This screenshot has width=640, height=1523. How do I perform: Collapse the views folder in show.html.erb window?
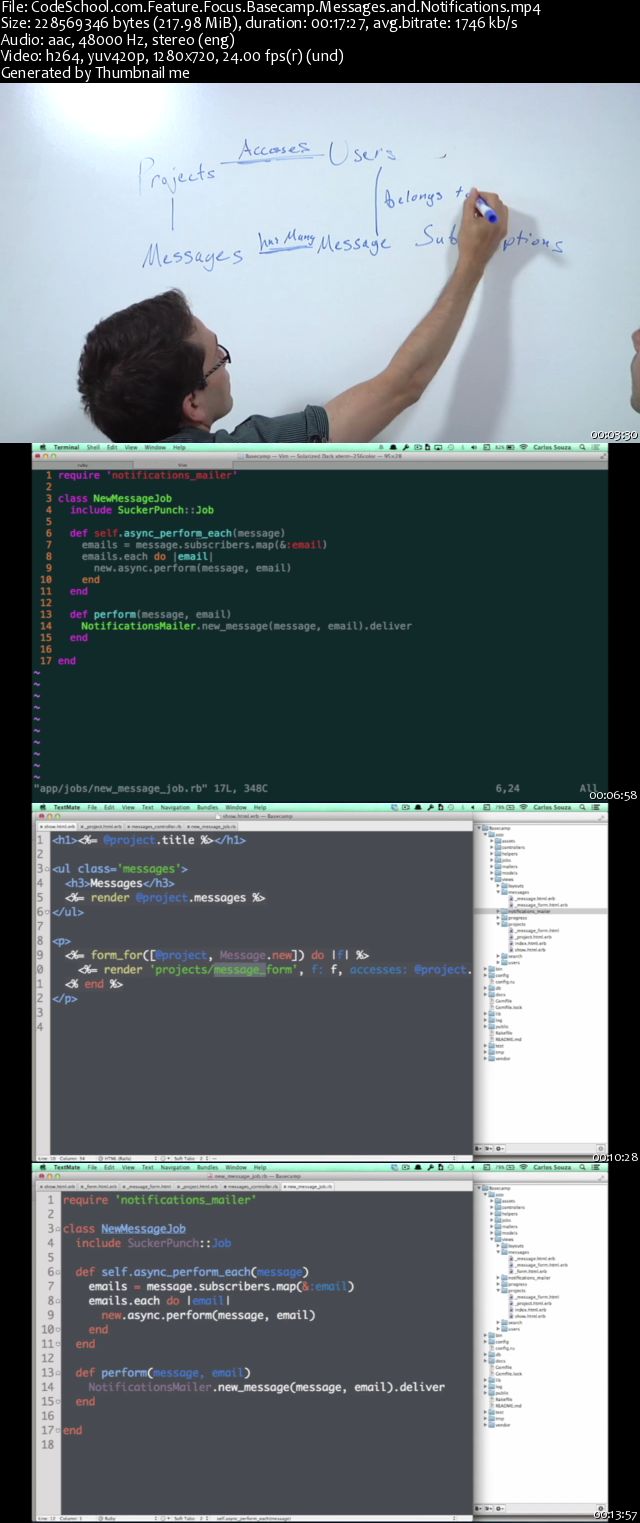click(x=492, y=879)
